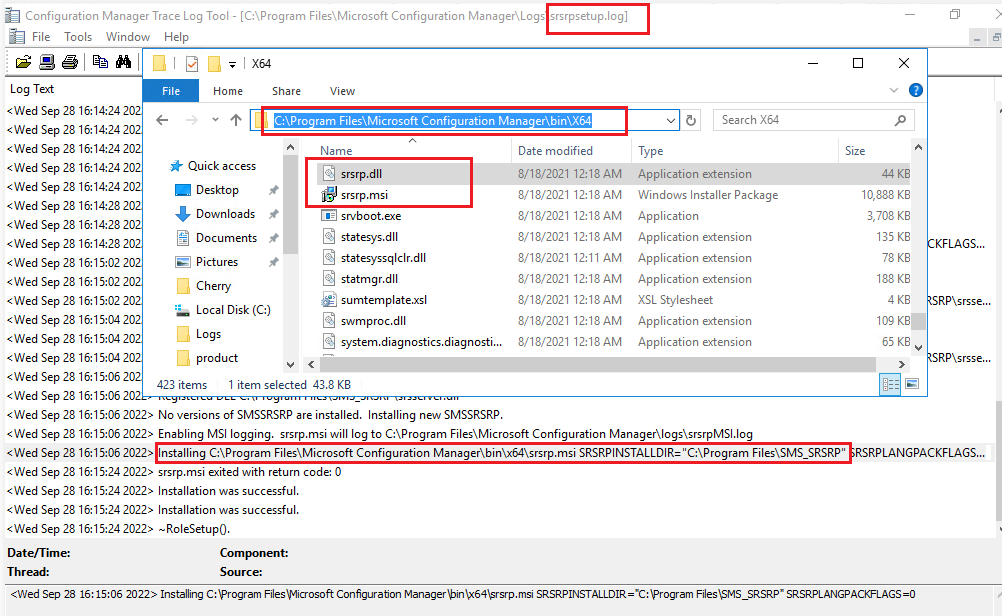This screenshot has height=616, width=1002.
Task: Select the 'No versions of SMSSRSRP are installed' log line
Action: 330,415
